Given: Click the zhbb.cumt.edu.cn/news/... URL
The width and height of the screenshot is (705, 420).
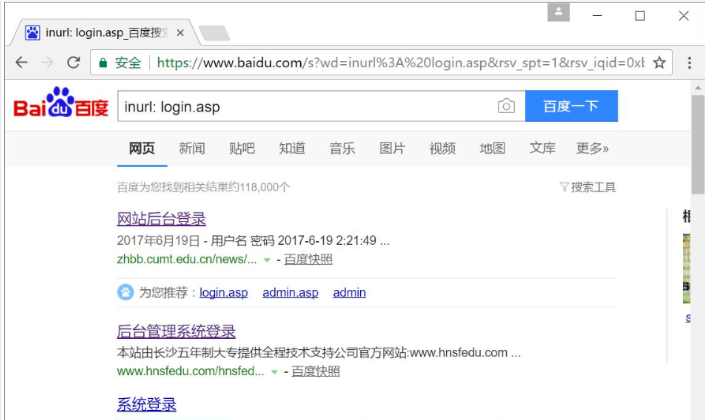Looking at the screenshot, I should (187, 259).
